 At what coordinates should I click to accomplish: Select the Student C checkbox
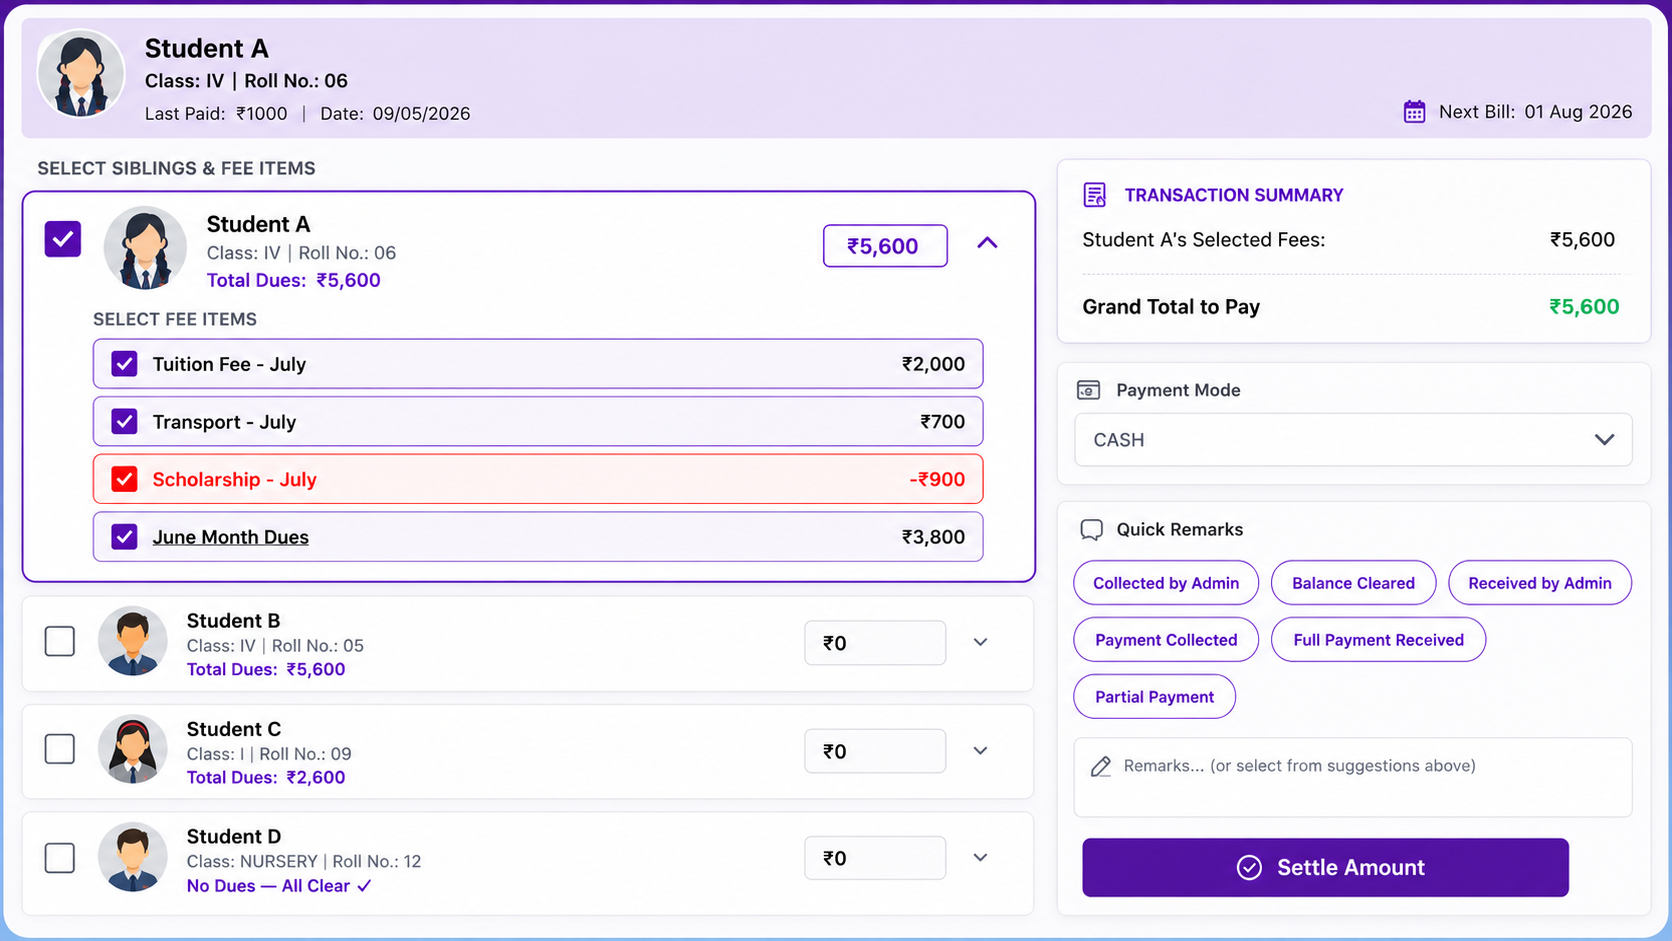tap(60, 749)
